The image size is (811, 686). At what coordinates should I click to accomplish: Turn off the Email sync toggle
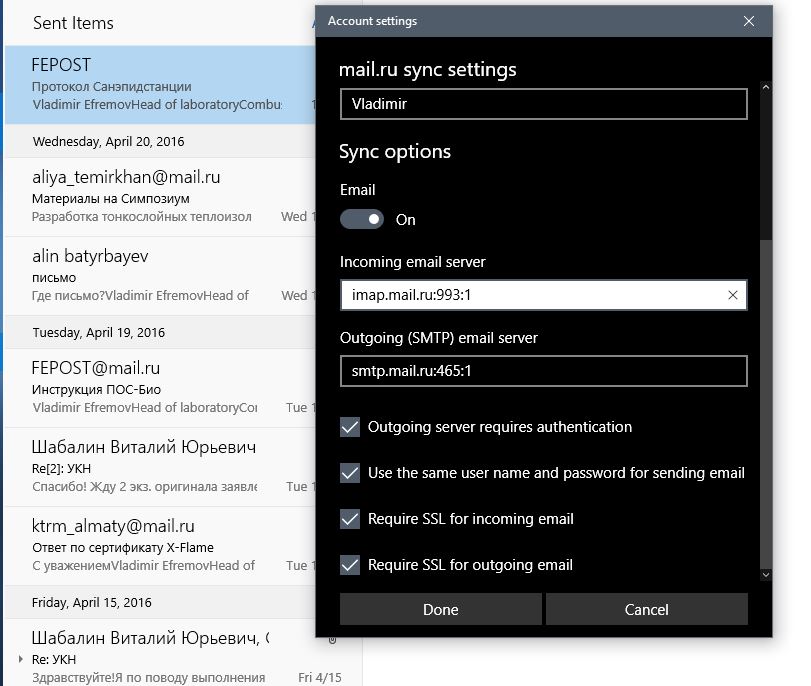pos(362,219)
